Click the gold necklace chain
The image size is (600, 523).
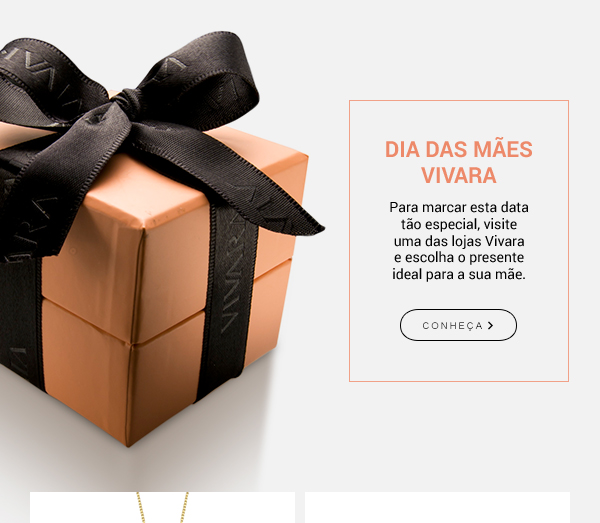pos(163,507)
